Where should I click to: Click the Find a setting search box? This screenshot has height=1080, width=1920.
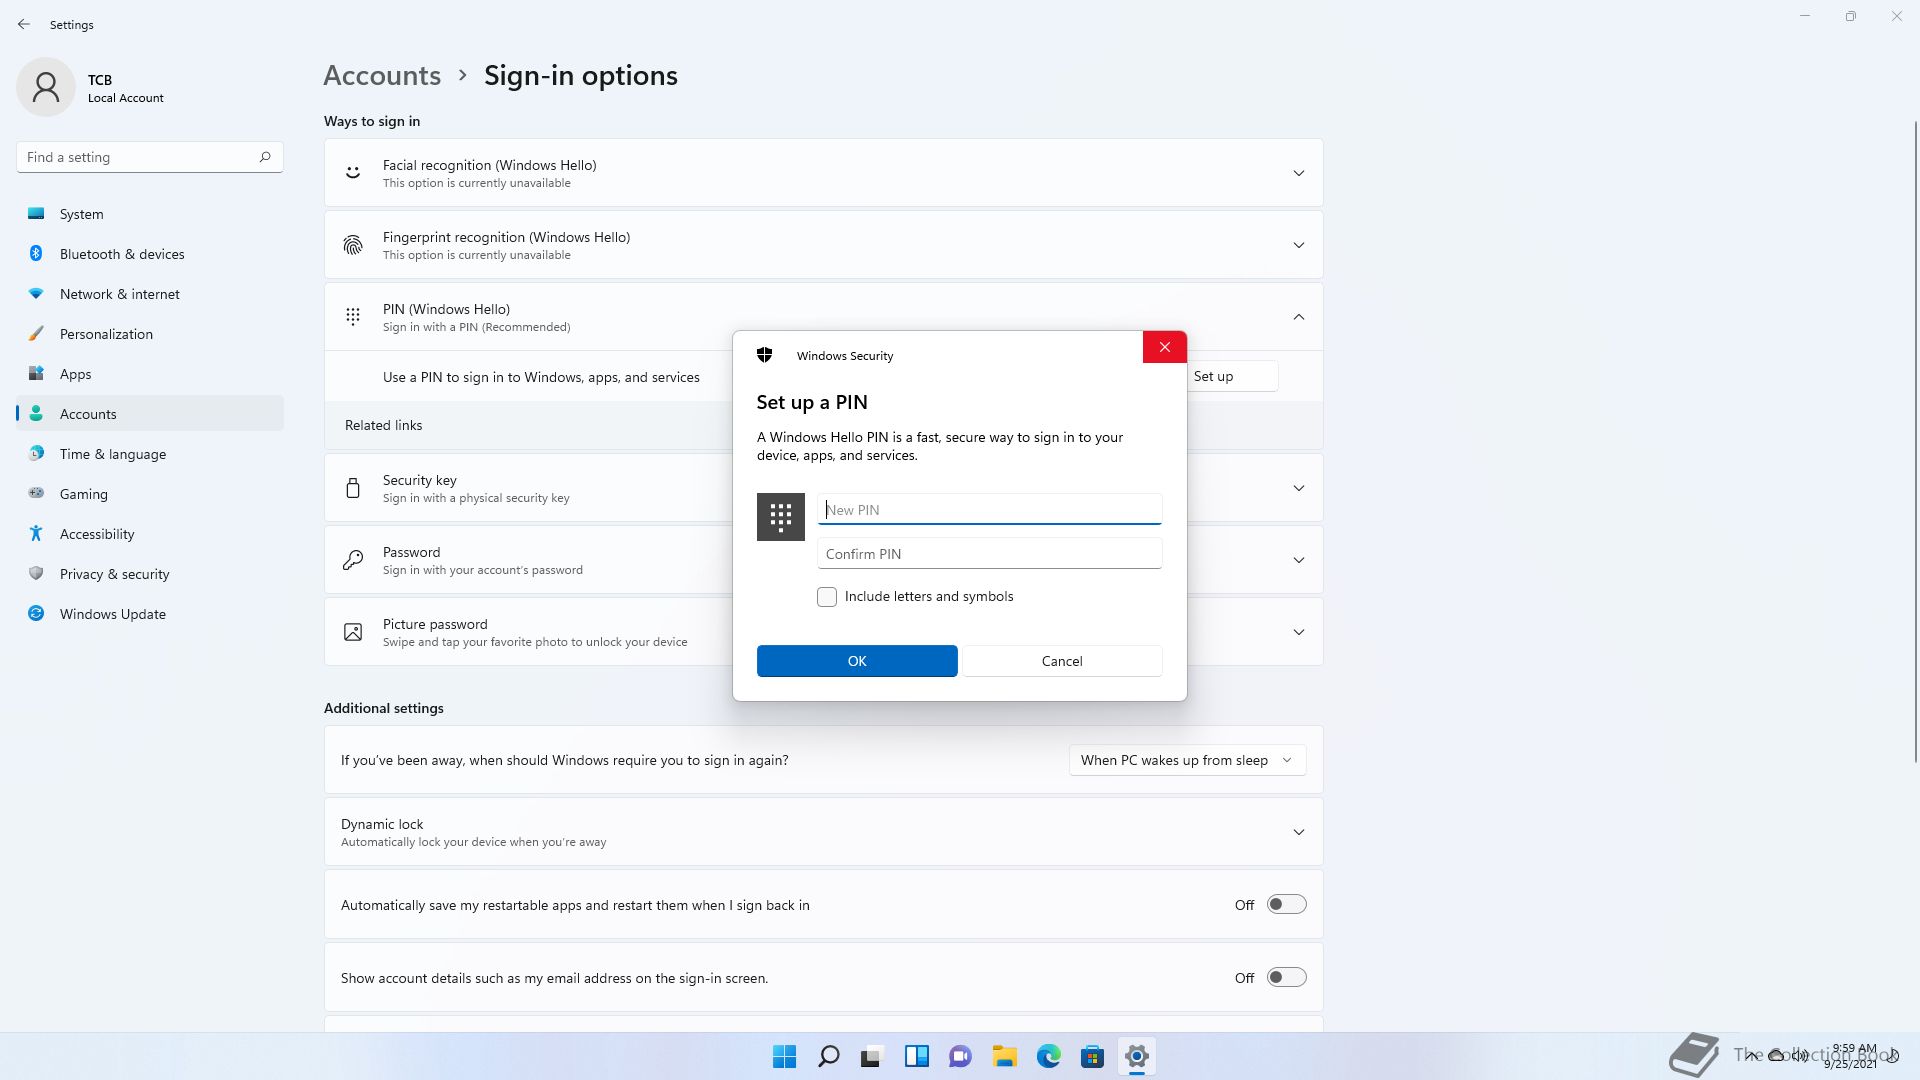click(x=150, y=157)
